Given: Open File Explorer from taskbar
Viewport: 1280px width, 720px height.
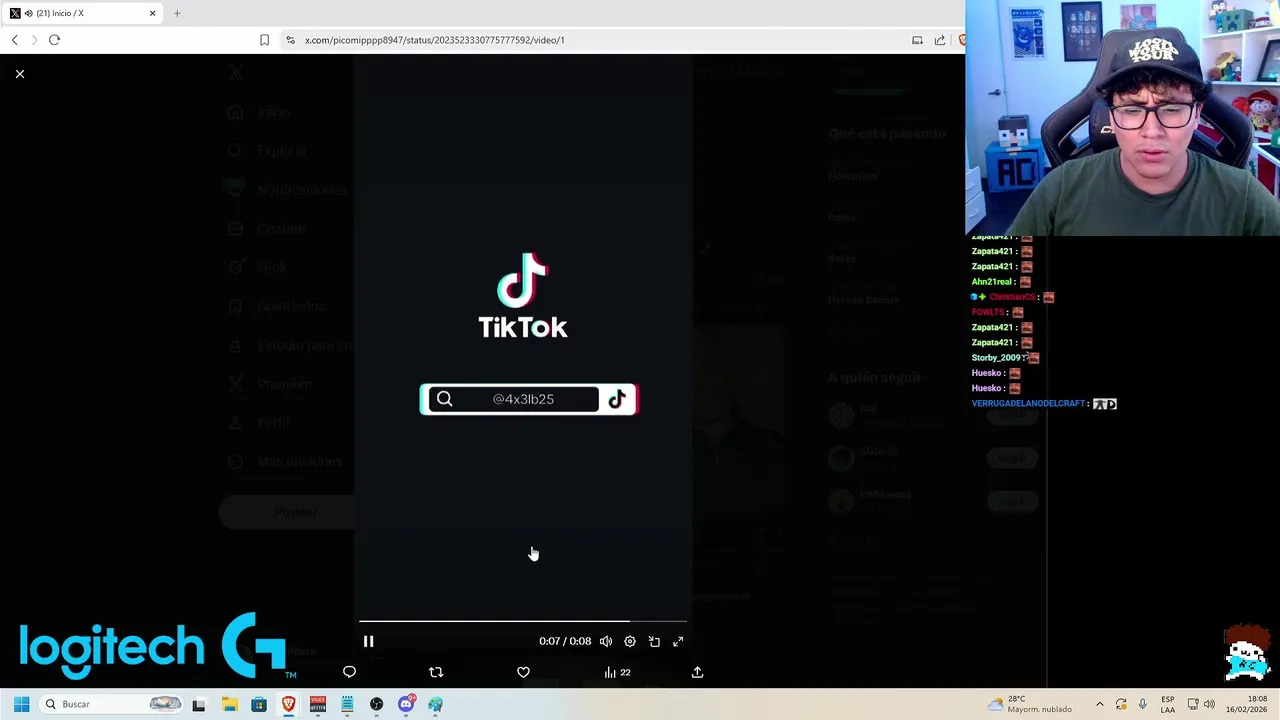Looking at the screenshot, I should tap(229, 704).
